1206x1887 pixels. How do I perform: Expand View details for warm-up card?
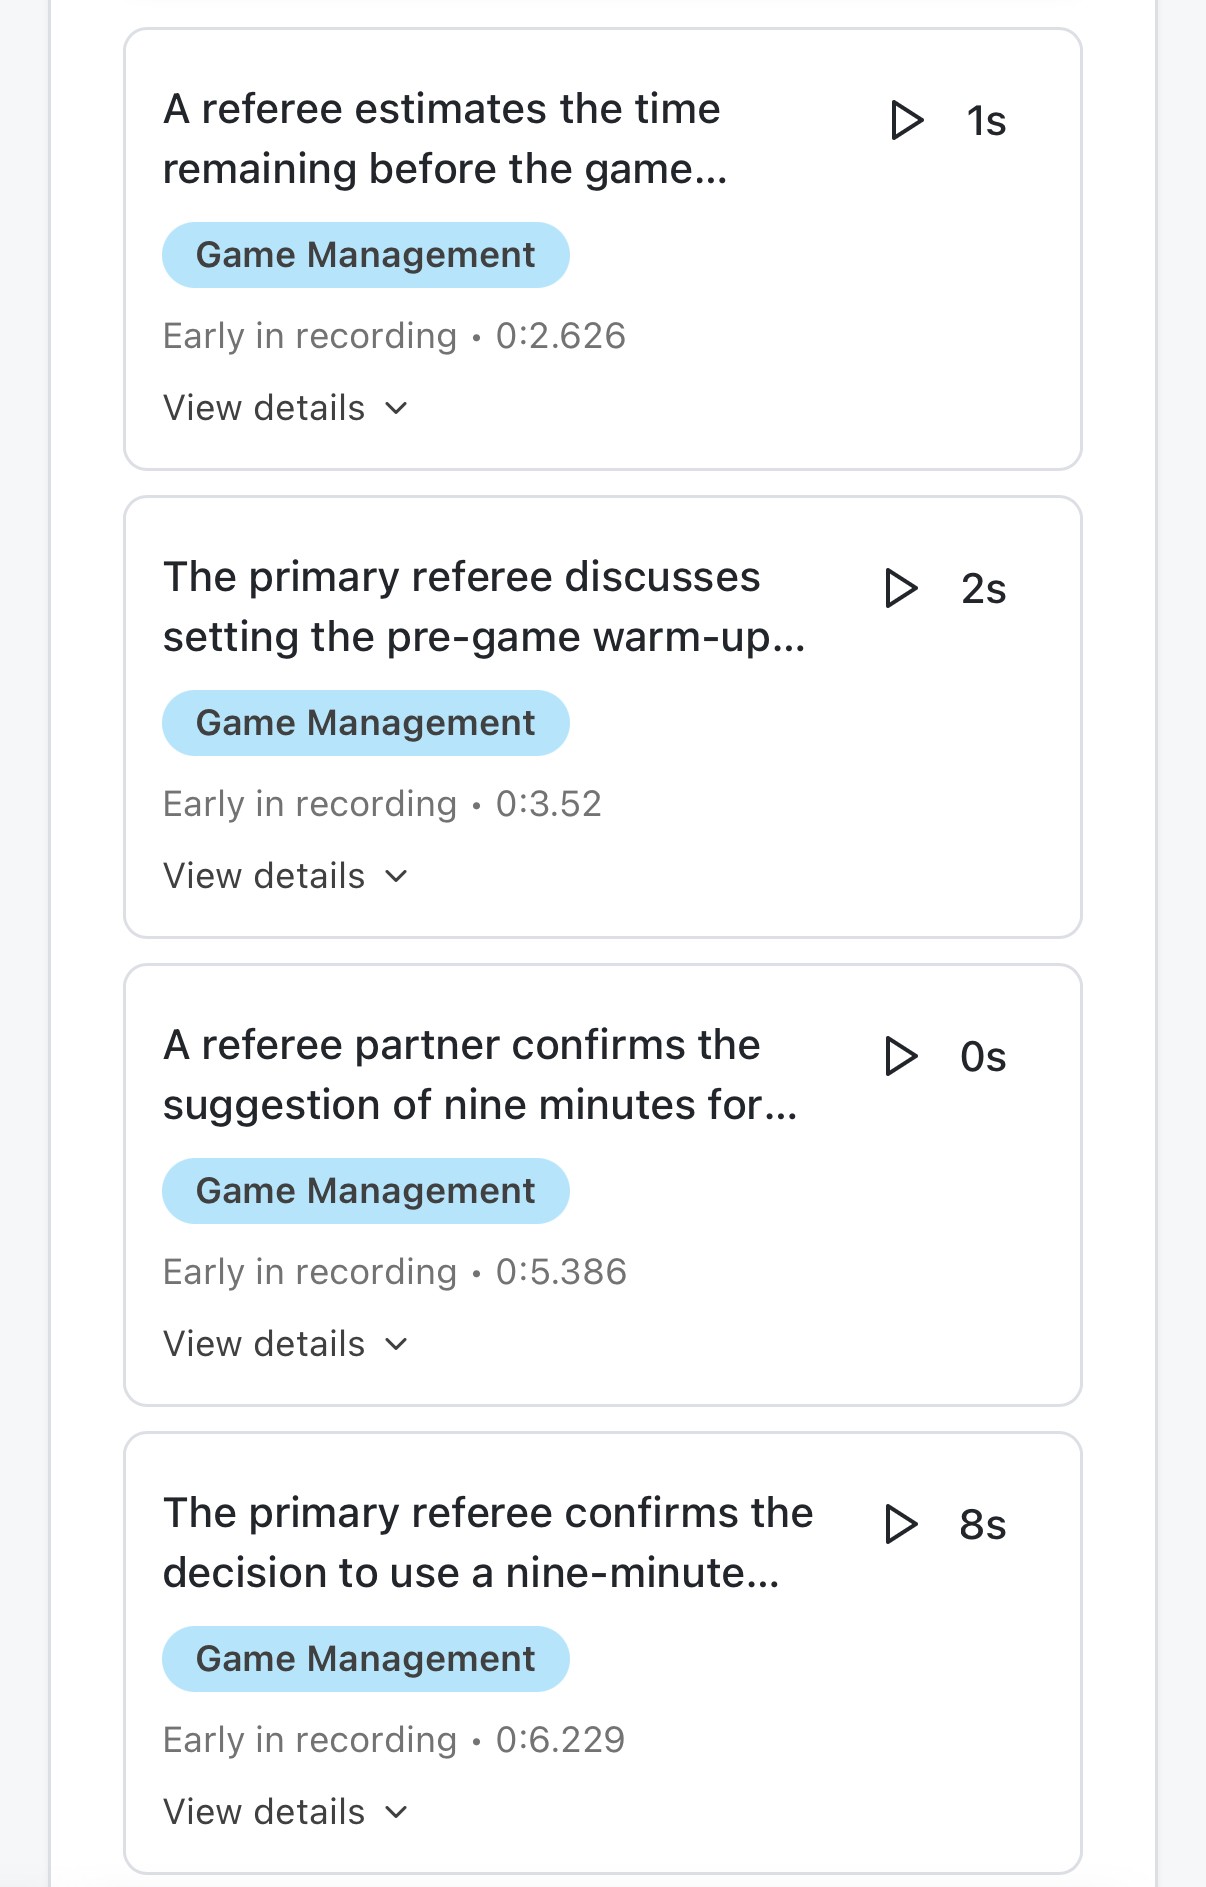pos(285,876)
